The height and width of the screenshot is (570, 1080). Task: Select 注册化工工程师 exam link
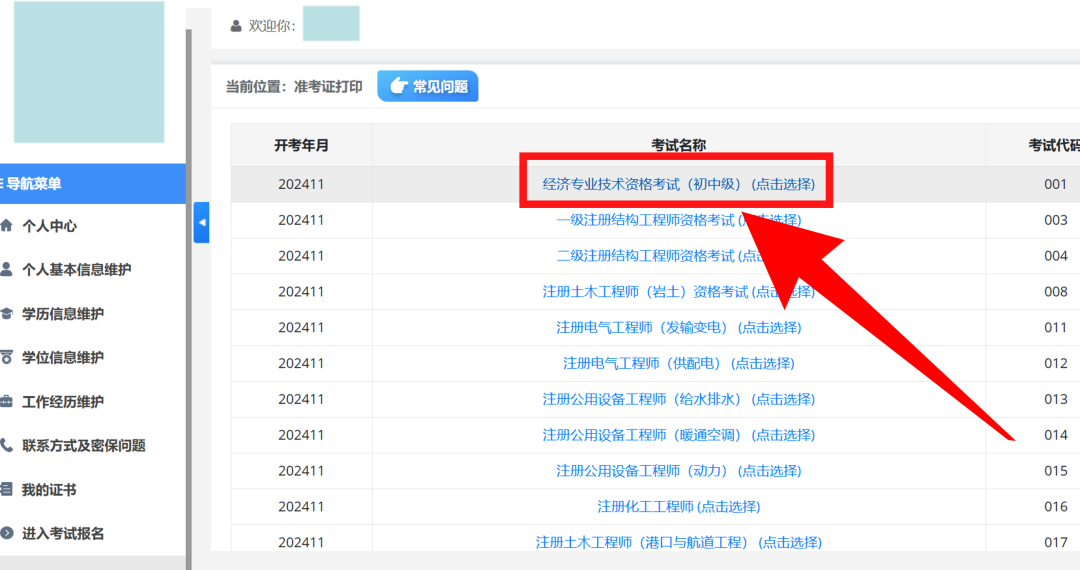(x=678, y=507)
